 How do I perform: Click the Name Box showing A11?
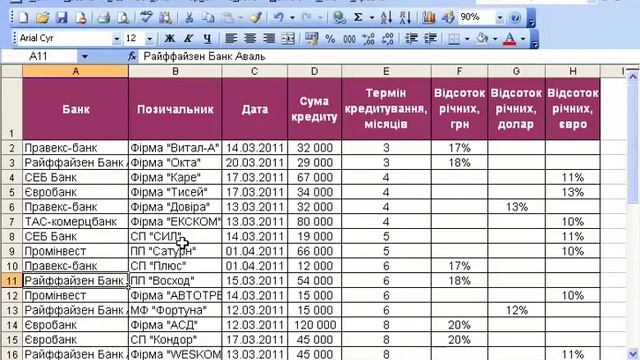click(39, 56)
